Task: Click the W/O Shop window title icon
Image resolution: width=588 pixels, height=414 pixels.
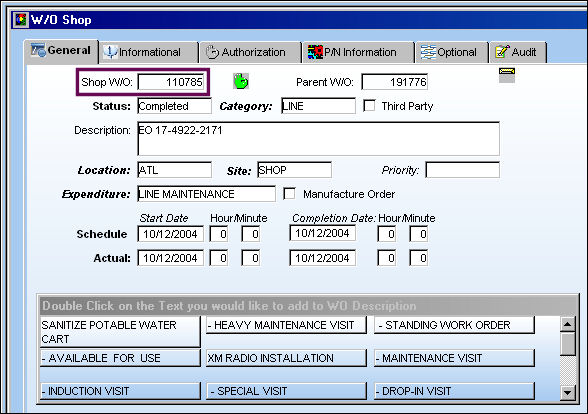Action: pos(21,19)
